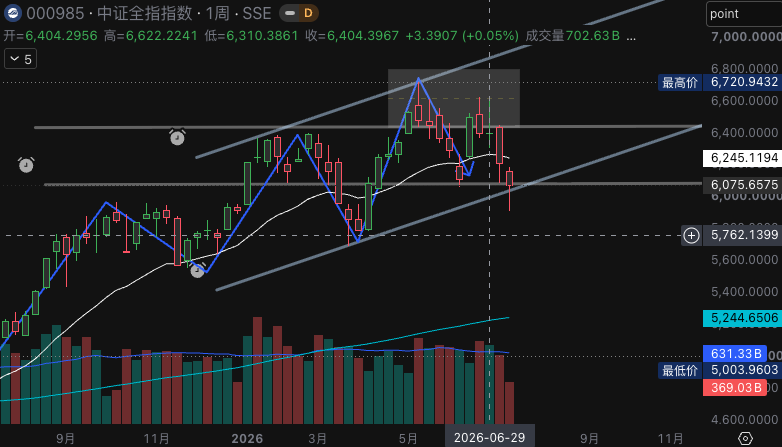782x447 pixels.
Task: Collapse the indicator legend showing 5
Action: [x=20, y=59]
